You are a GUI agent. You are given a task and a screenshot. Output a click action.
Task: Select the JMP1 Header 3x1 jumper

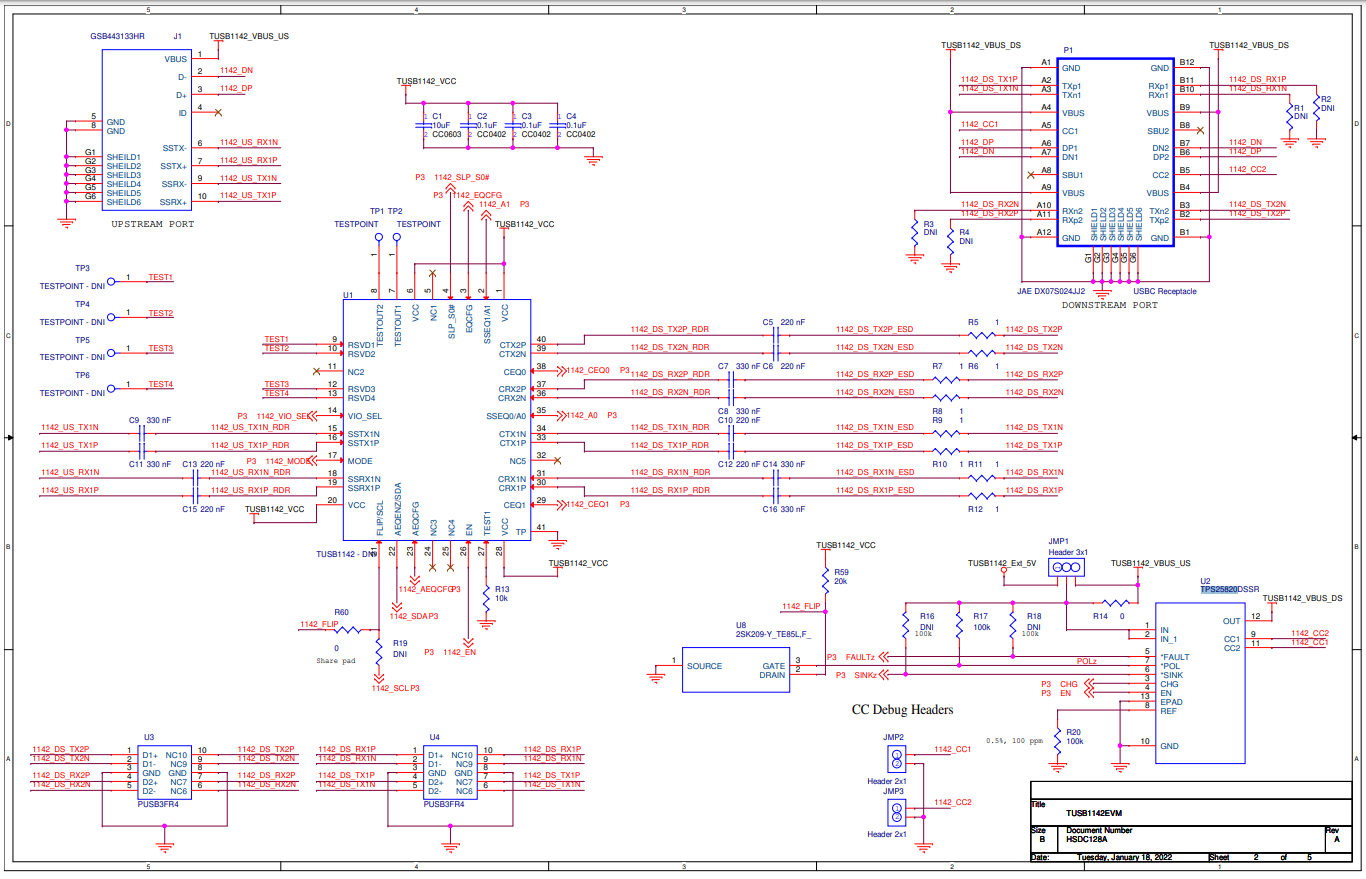(1064, 567)
